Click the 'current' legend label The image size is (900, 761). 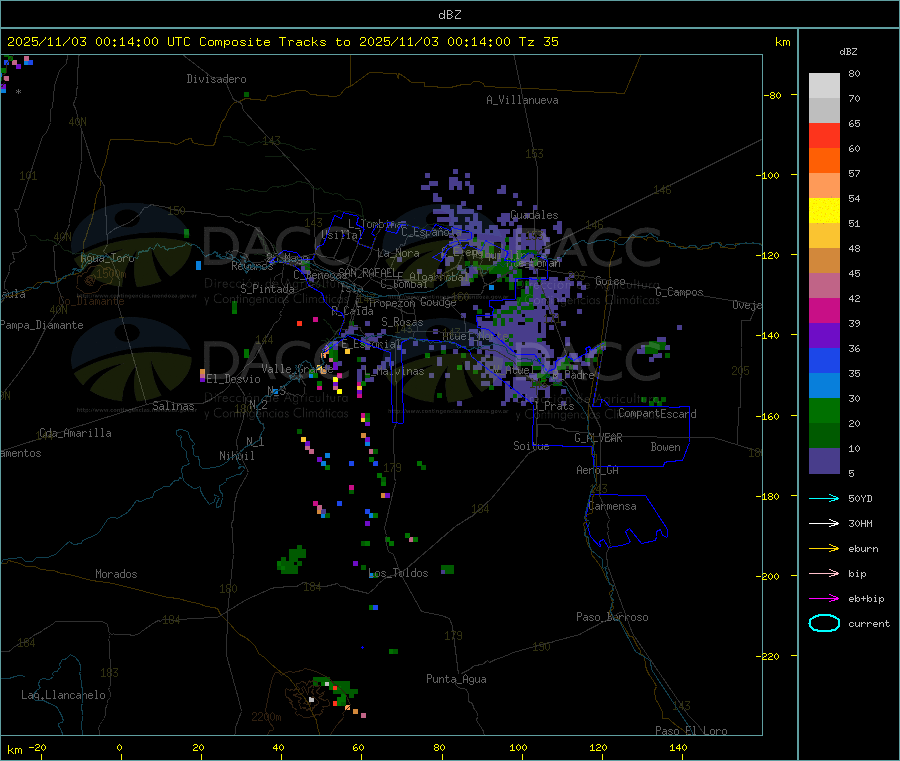coord(868,624)
